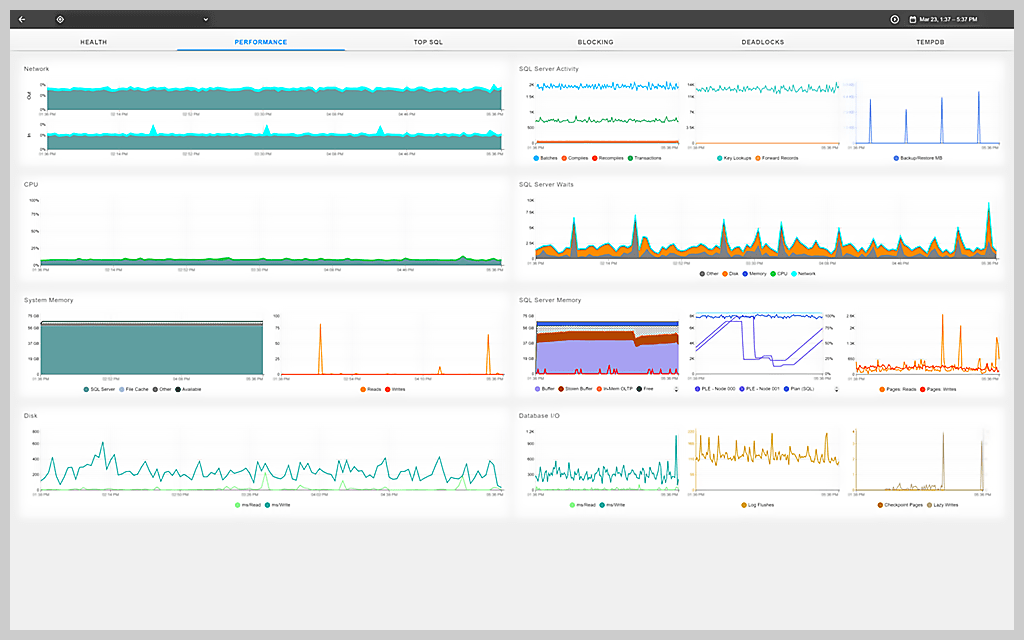Viewport: 1024px width, 640px height.
Task: Click the target icon in top bar
Action: [60, 19]
